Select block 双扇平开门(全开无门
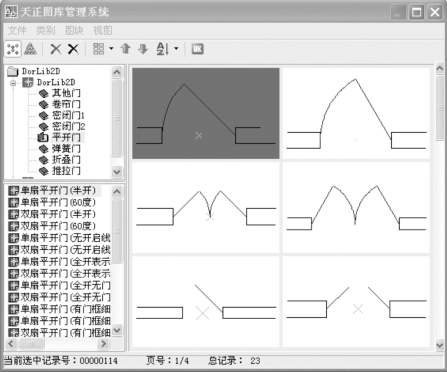The height and width of the screenshot is (372, 447). coord(59,297)
